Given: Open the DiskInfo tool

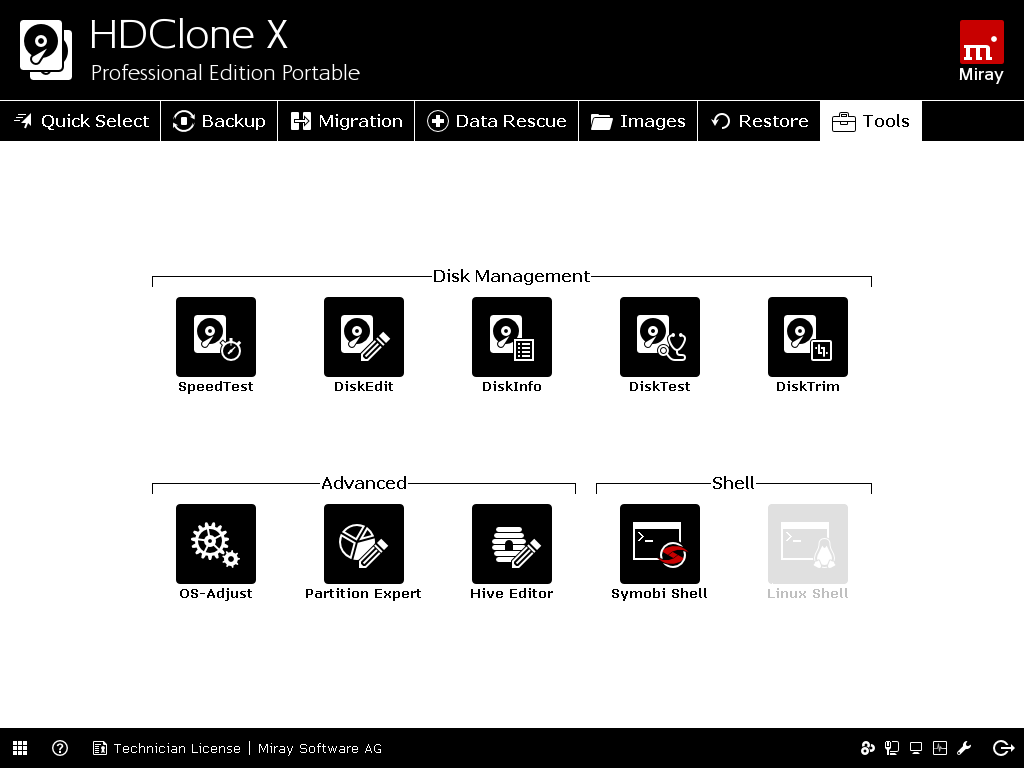Looking at the screenshot, I should [512, 337].
